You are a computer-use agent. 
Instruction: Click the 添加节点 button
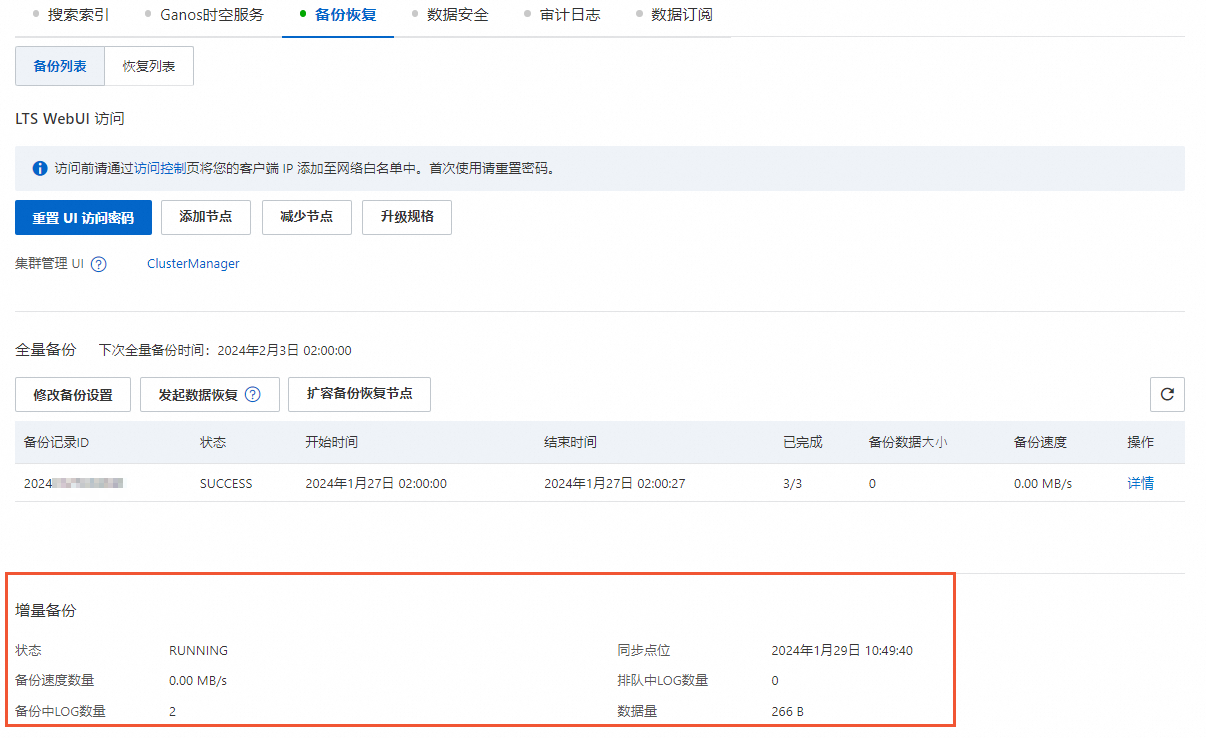[206, 217]
